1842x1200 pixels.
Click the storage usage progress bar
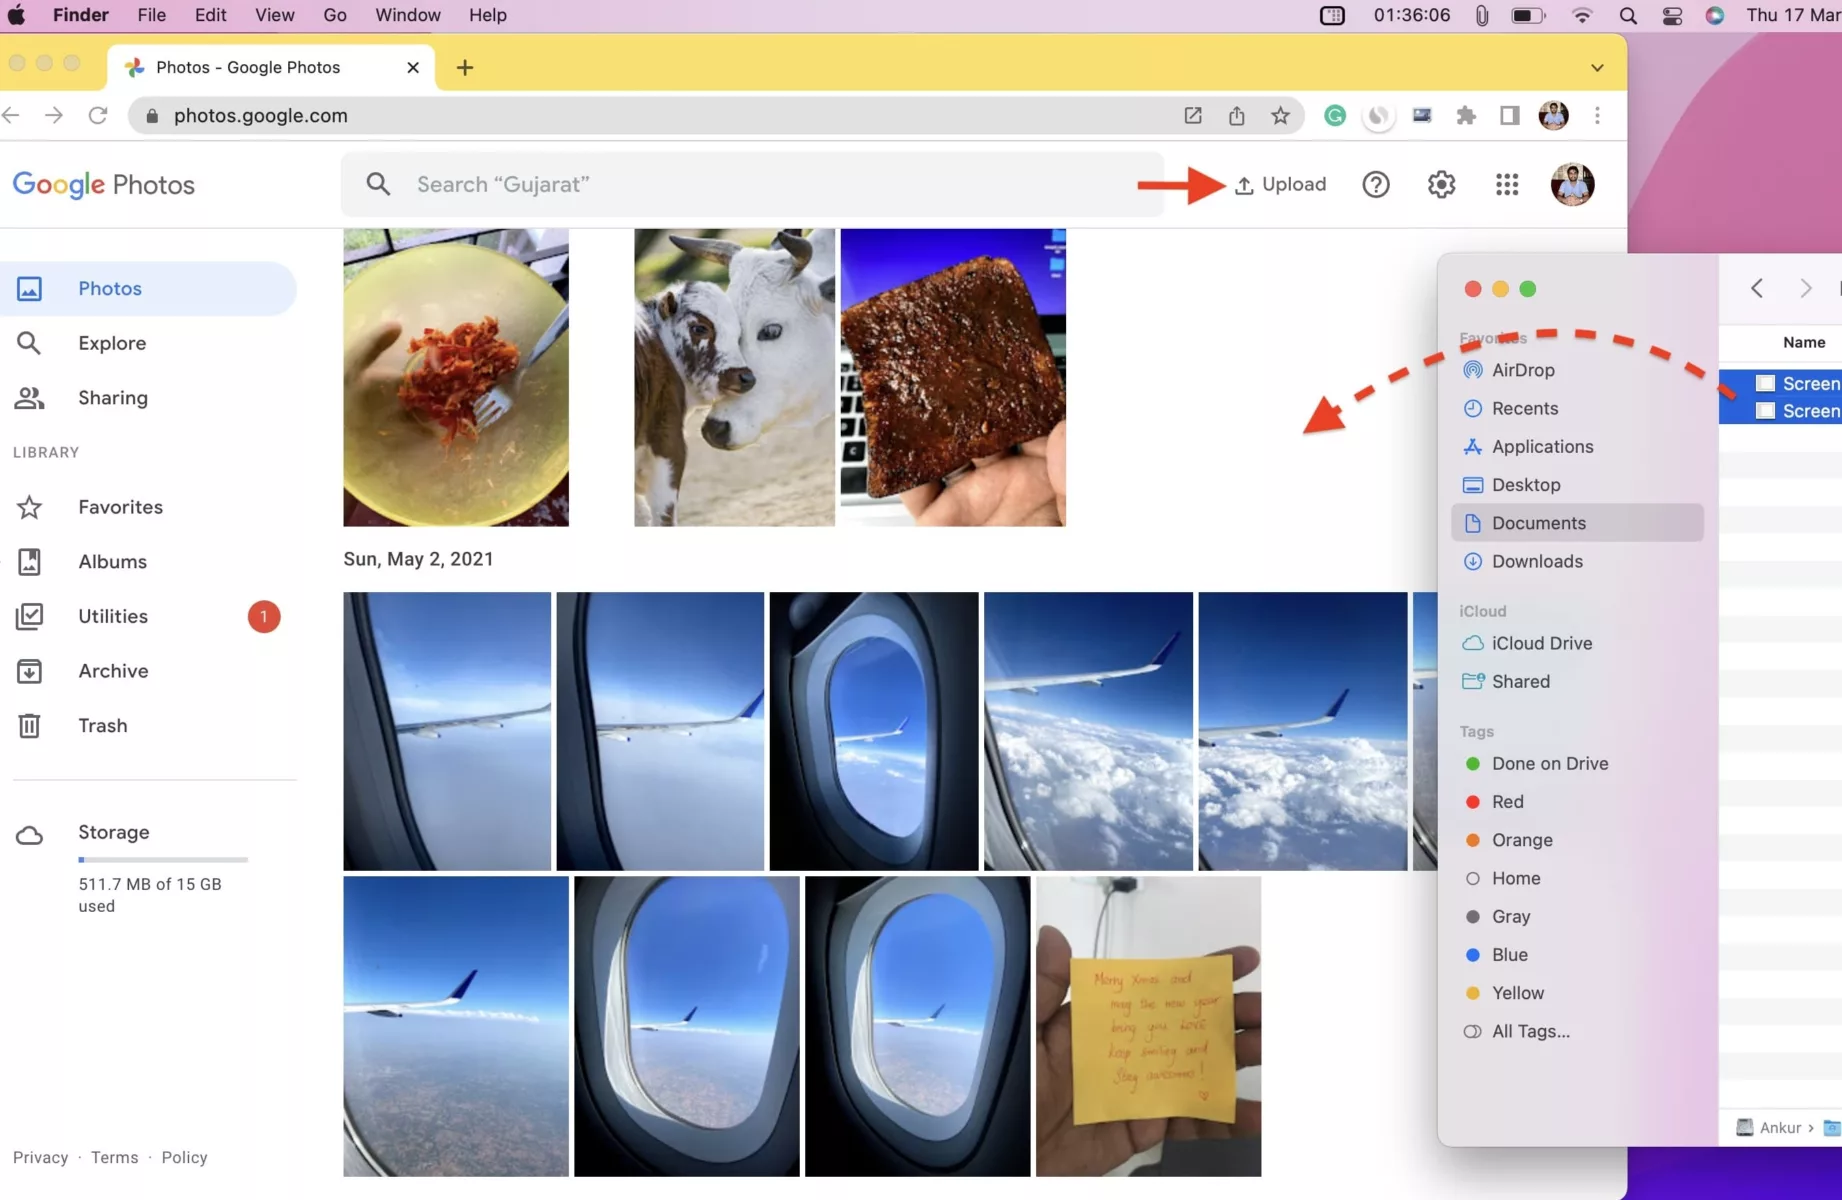163,860
